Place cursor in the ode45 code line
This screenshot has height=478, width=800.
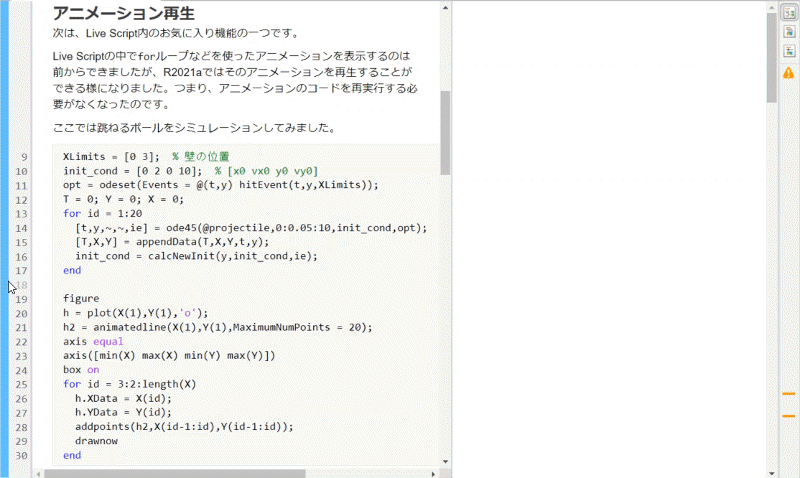click(250, 228)
